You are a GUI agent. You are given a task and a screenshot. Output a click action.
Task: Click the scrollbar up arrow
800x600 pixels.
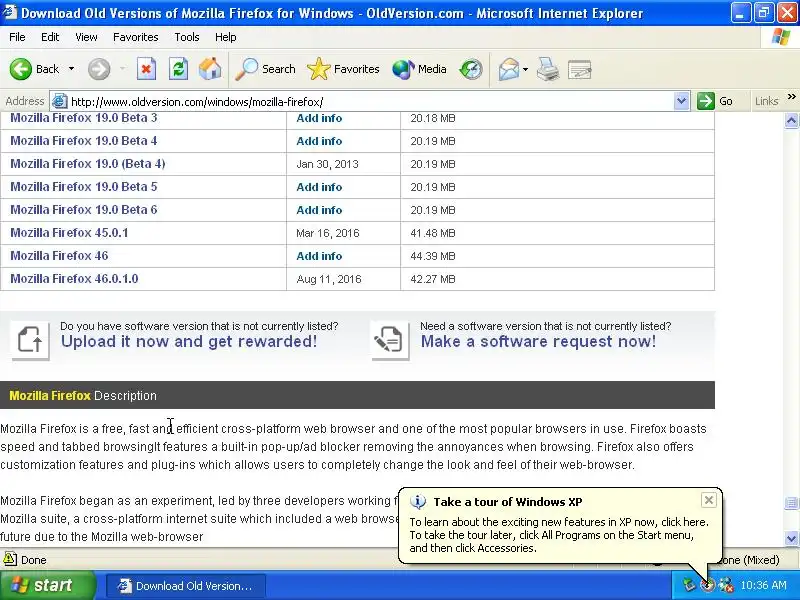coord(791,120)
